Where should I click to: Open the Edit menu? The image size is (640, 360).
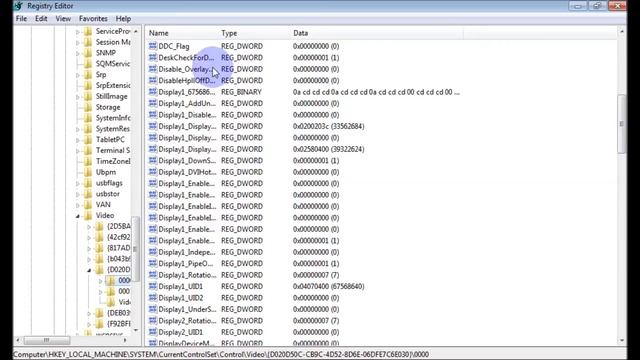41,19
